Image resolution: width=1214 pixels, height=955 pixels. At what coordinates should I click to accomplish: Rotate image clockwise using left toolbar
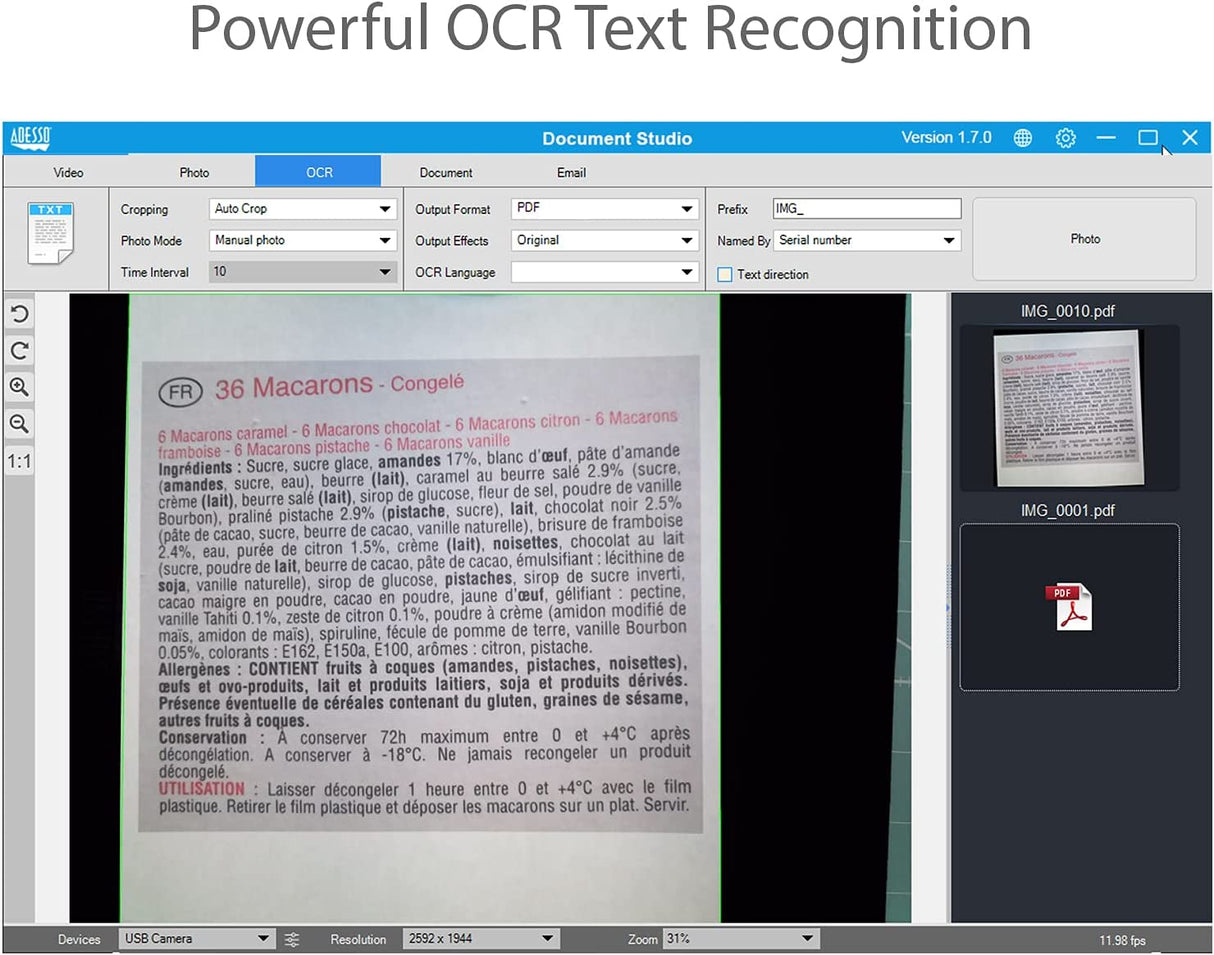tap(19, 350)
